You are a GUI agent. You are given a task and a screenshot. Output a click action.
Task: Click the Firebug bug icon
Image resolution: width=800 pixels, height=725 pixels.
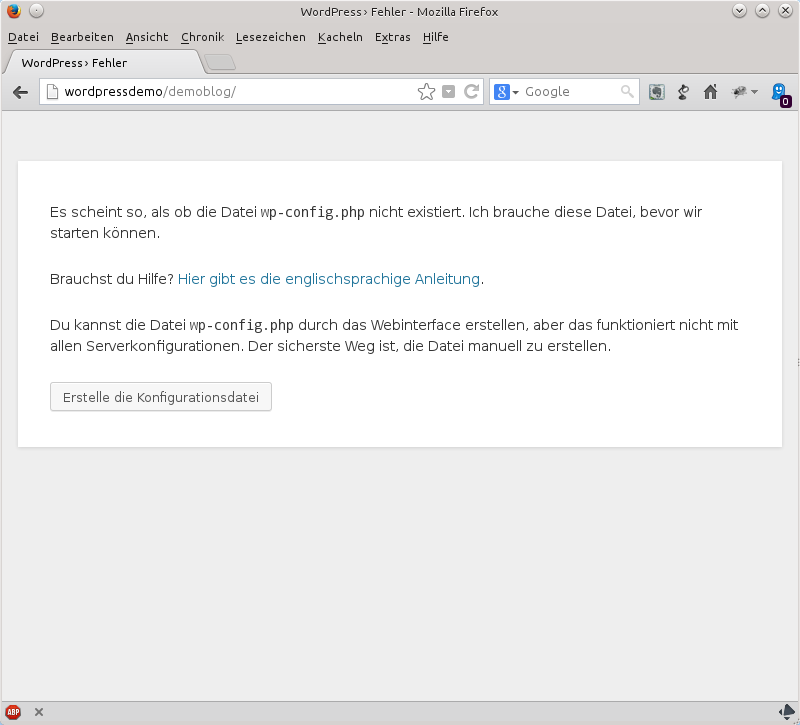click(739, 92)
